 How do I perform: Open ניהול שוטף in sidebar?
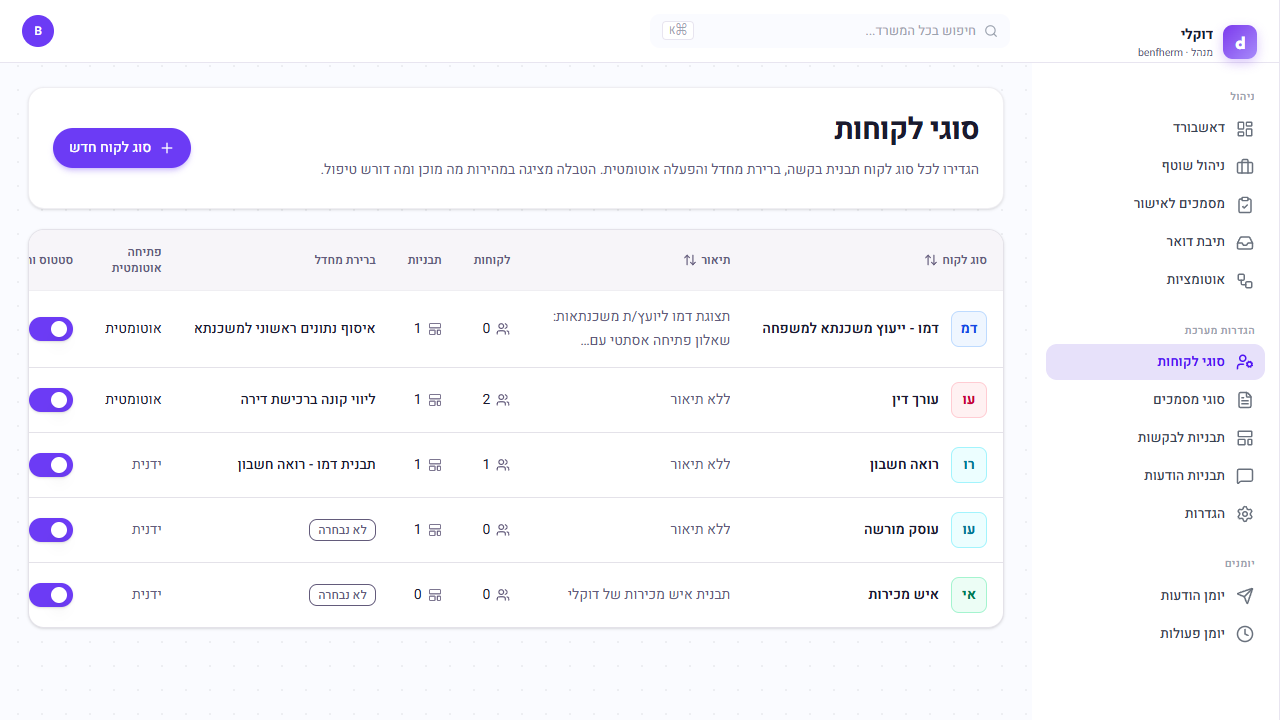pos(1156,166)
